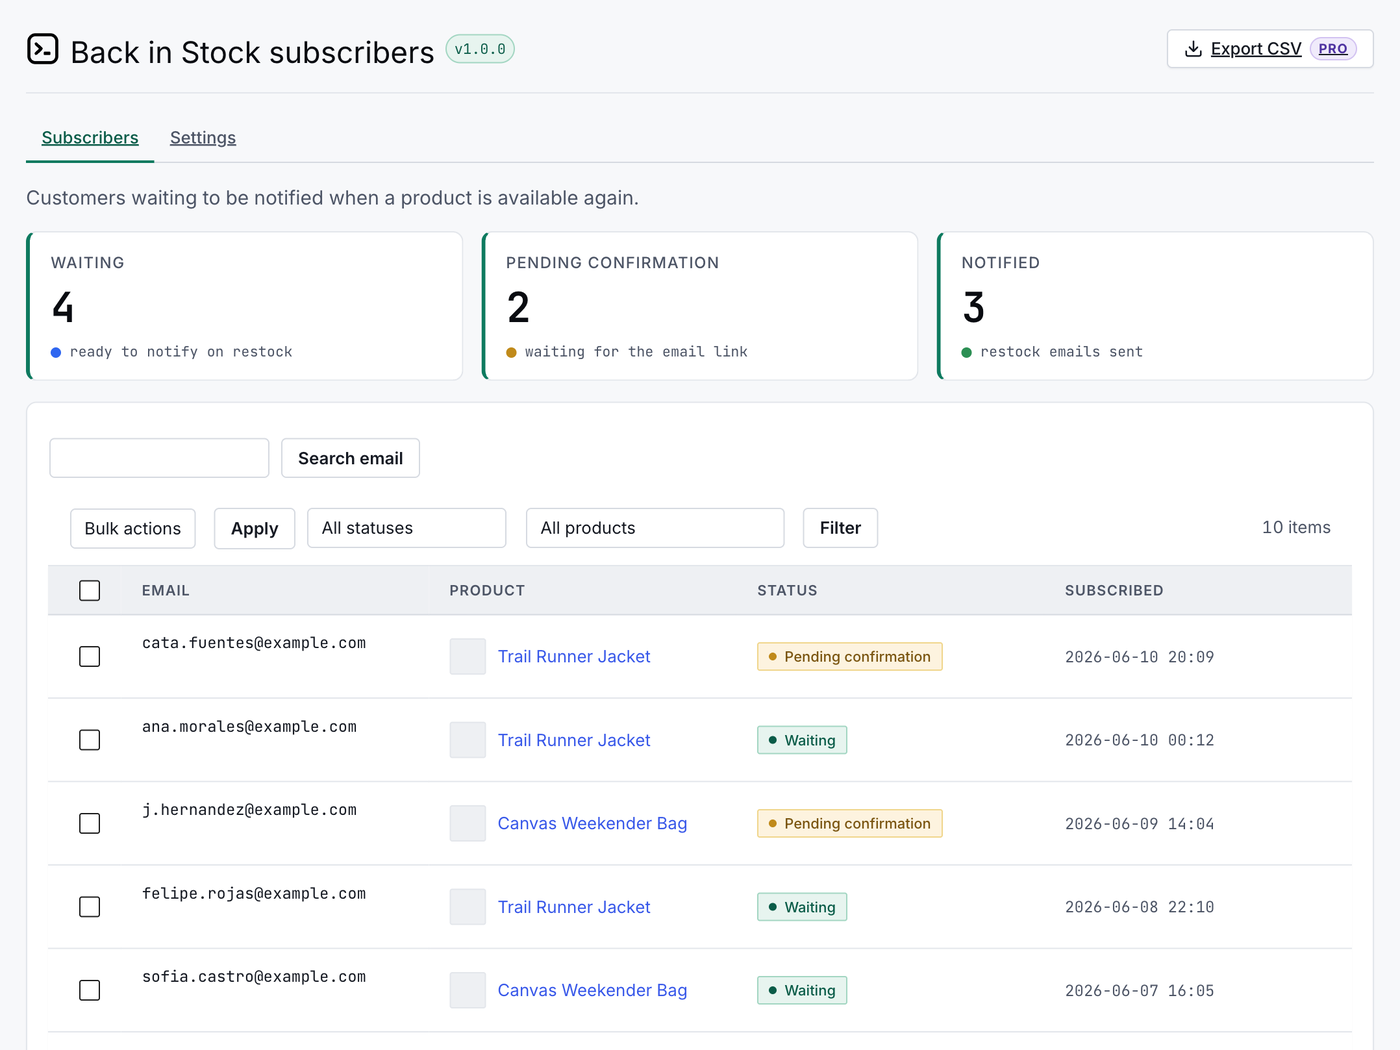This screenshot has width=1400, height=1050.
Task: Click the Back in Stock subscribers heading
Action: pyautogui.click(x=252, y=52)
